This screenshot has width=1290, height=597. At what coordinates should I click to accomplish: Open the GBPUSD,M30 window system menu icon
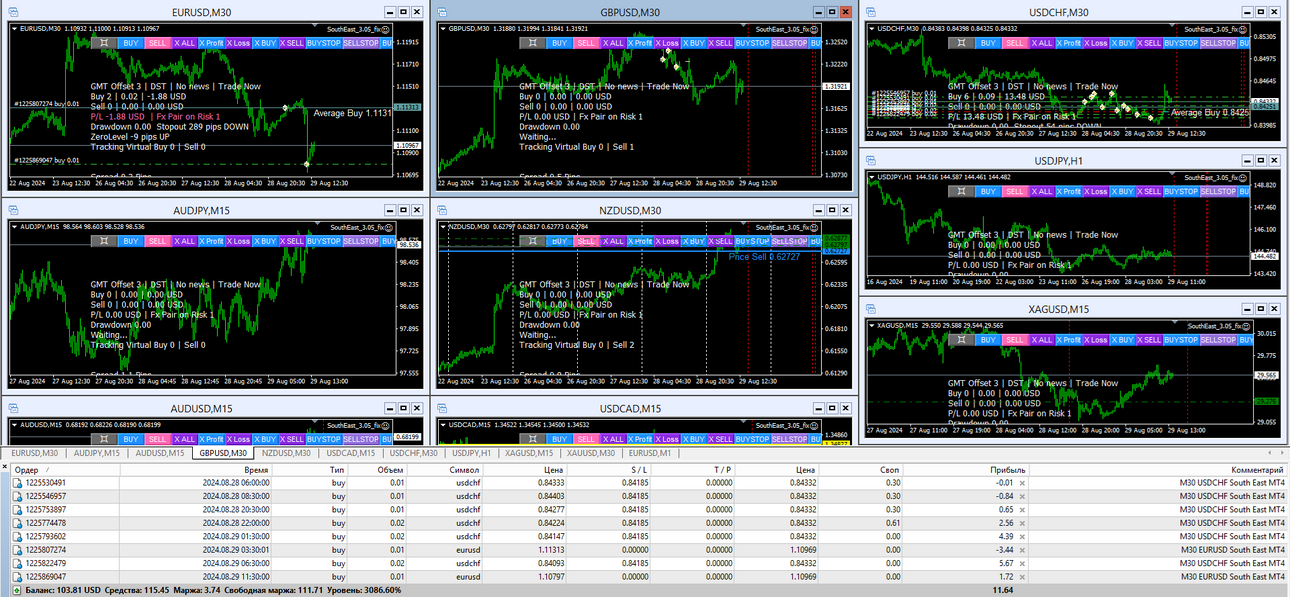440,12
